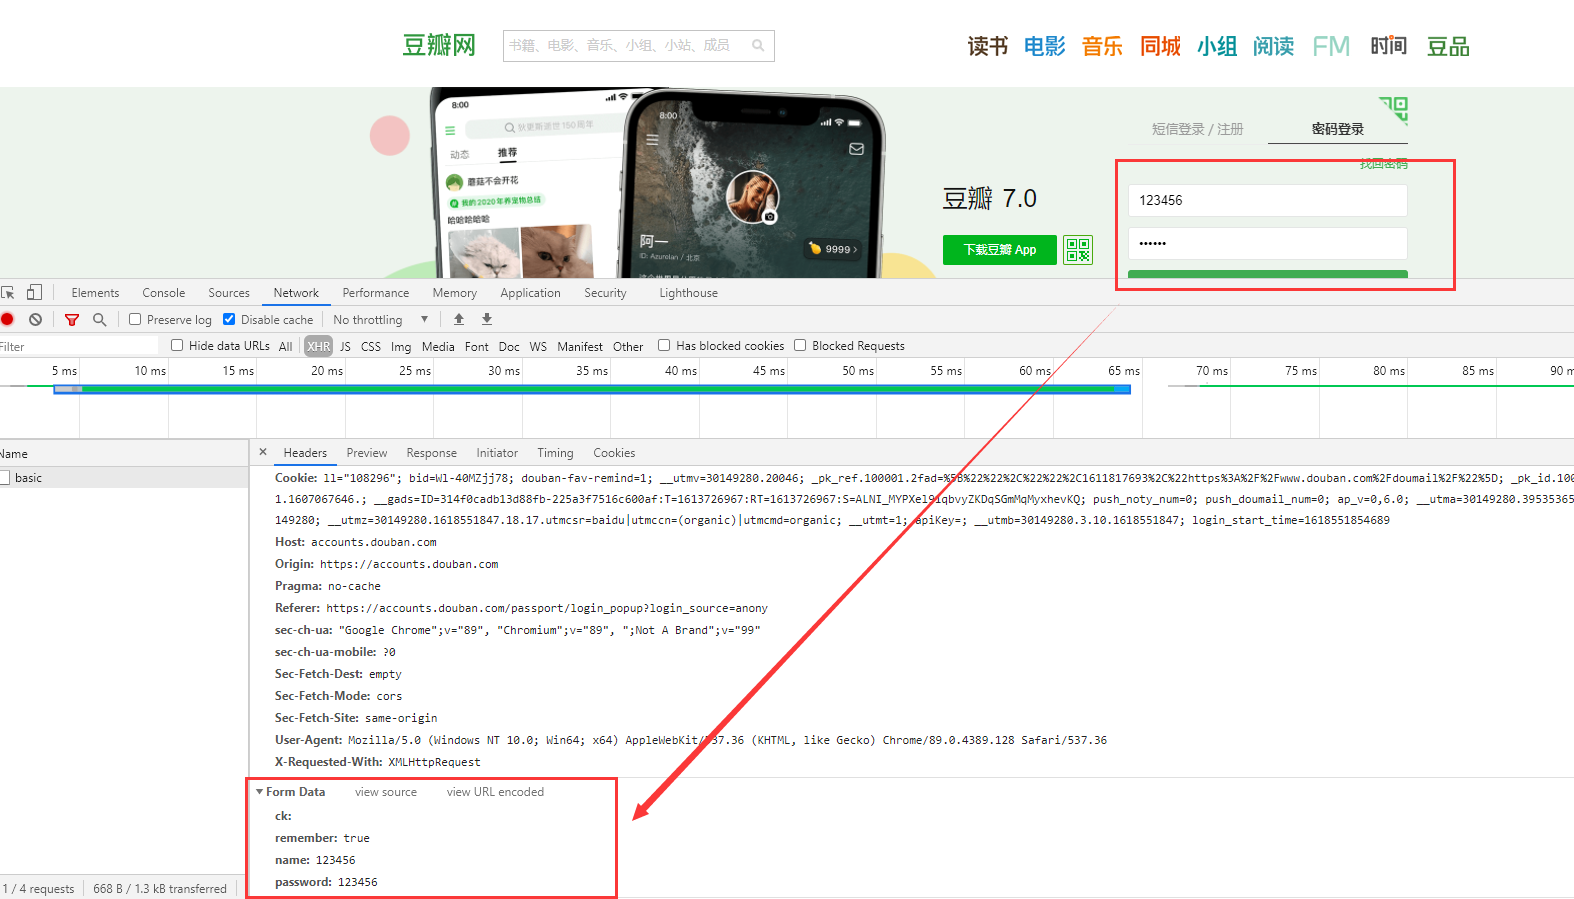Filter requests by Manifest type
The width and height of the screenshot is (1574, 899).
580,347
